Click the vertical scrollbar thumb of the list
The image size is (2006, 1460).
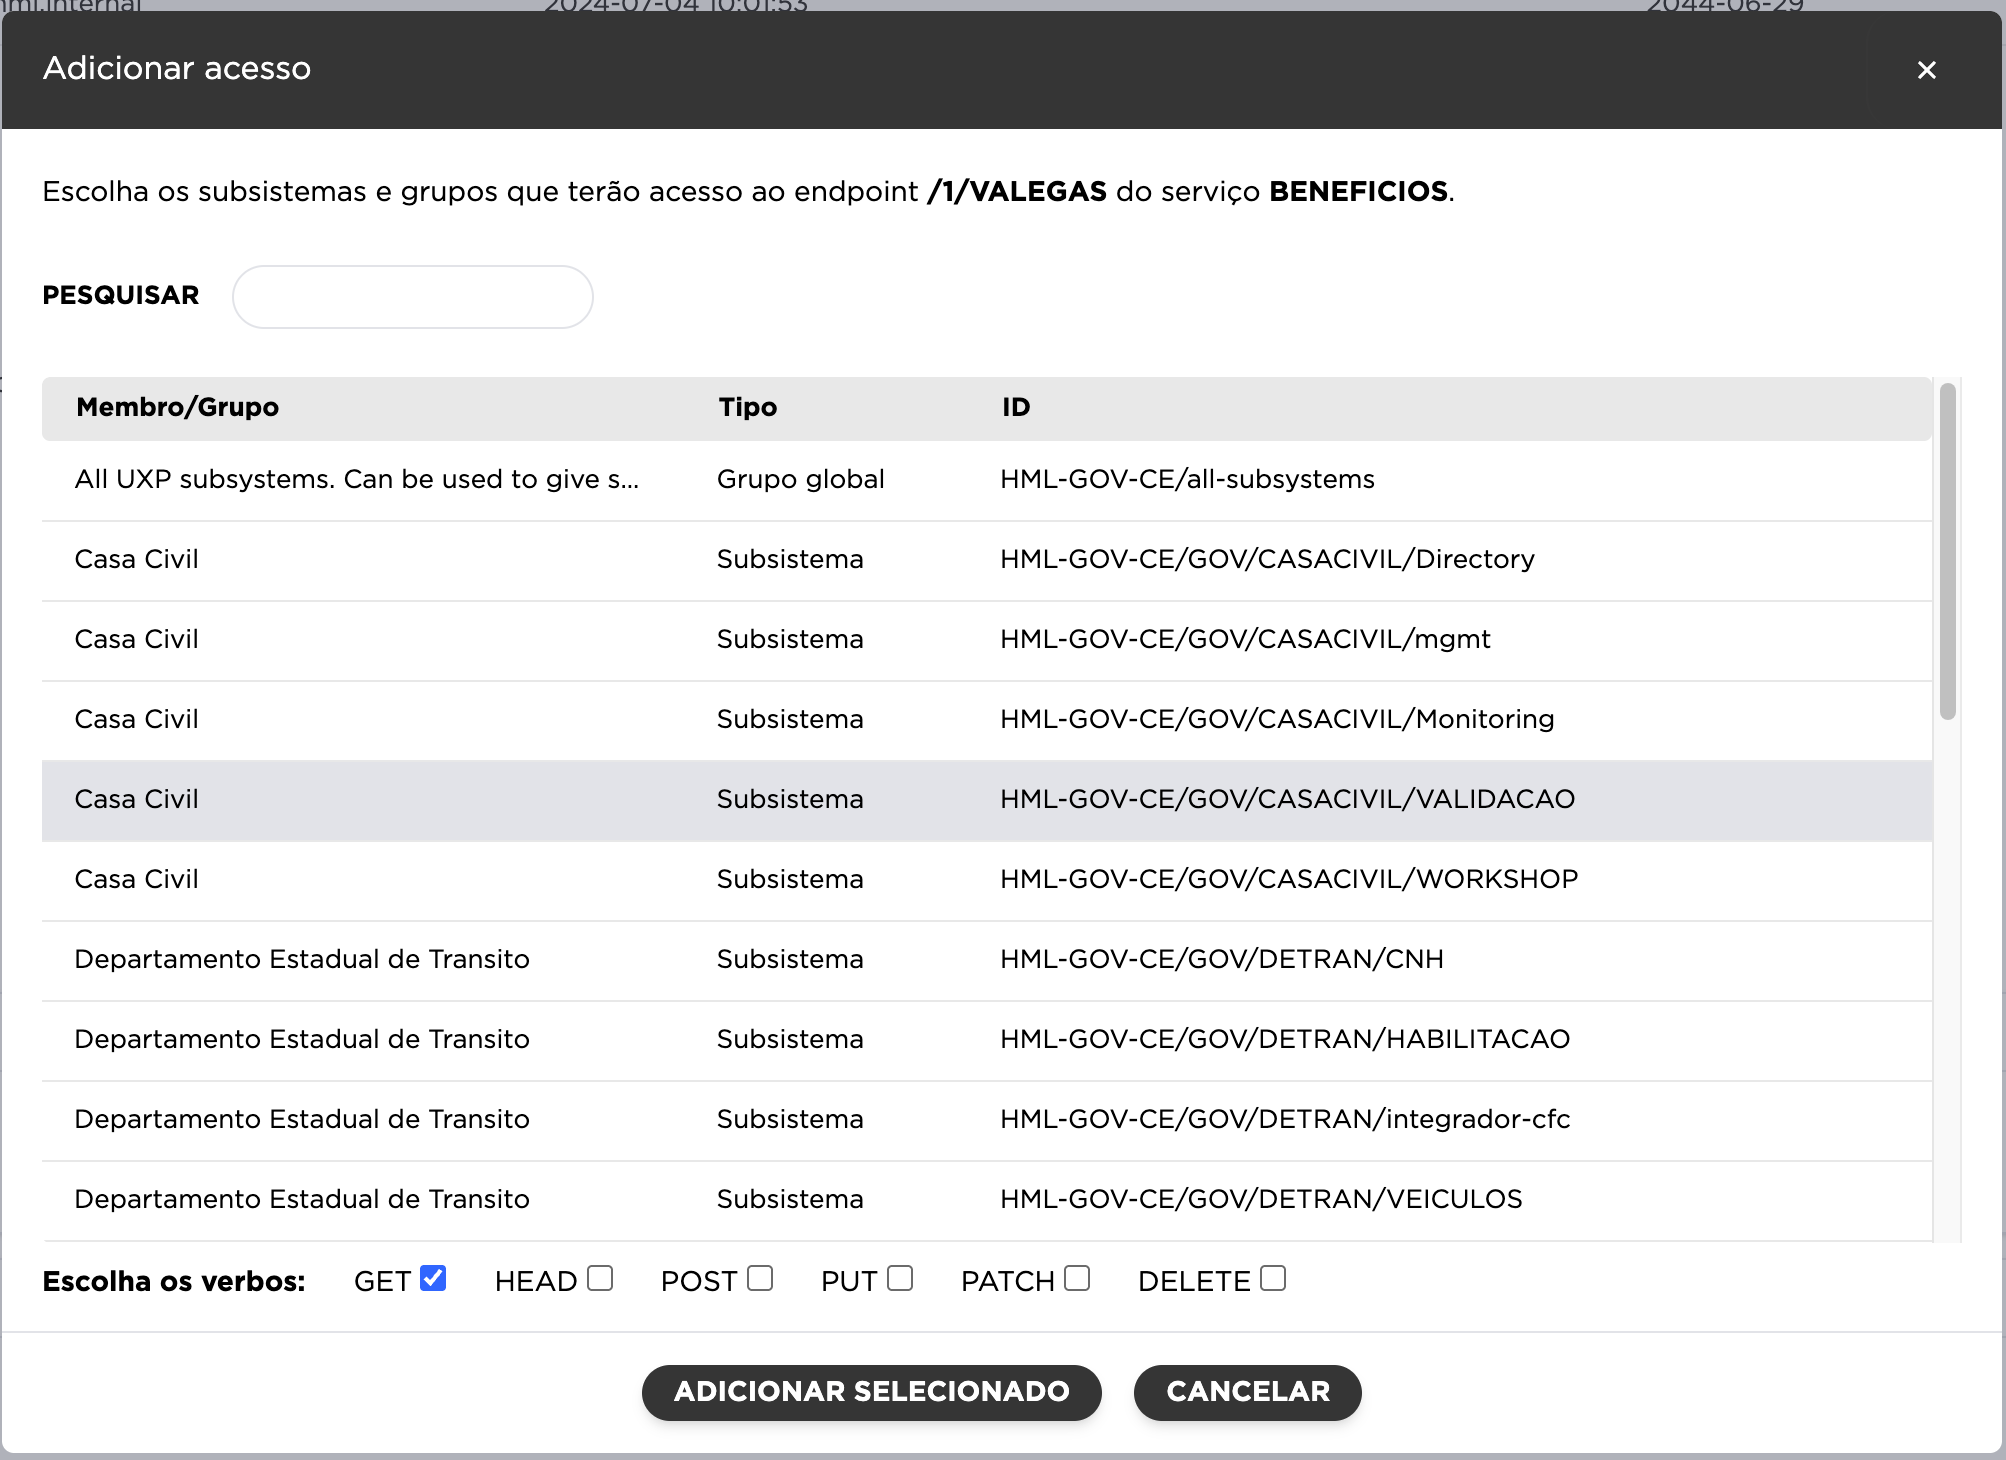pos(1947,550)
